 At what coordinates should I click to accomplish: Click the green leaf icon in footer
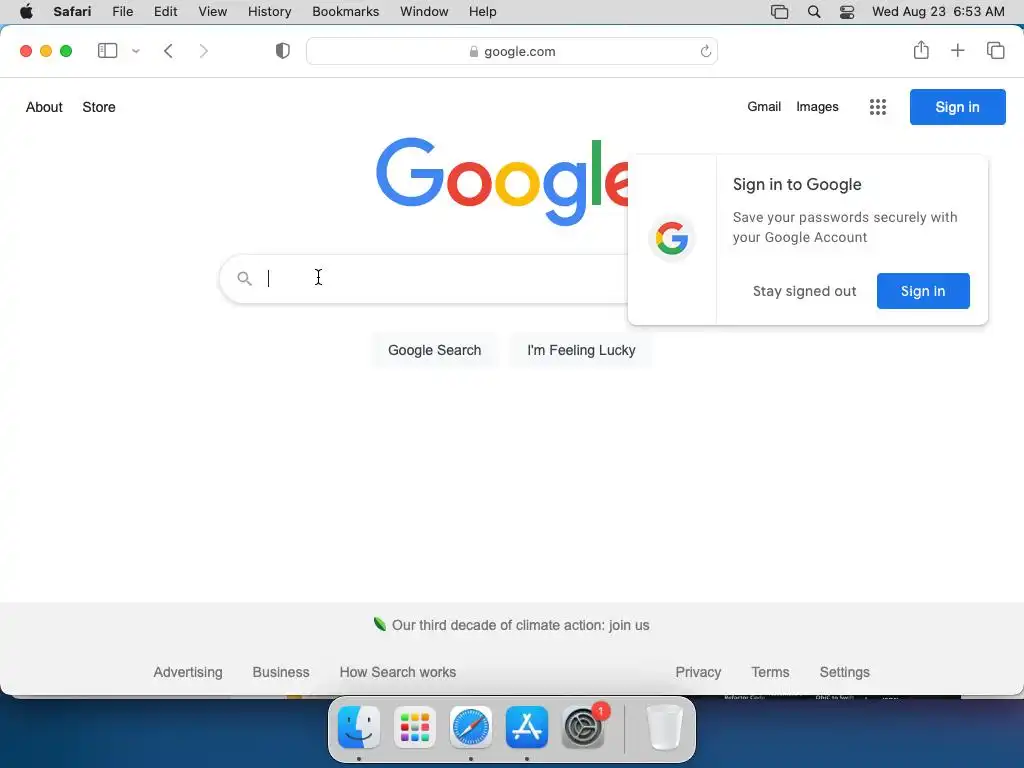pos(379,624)
